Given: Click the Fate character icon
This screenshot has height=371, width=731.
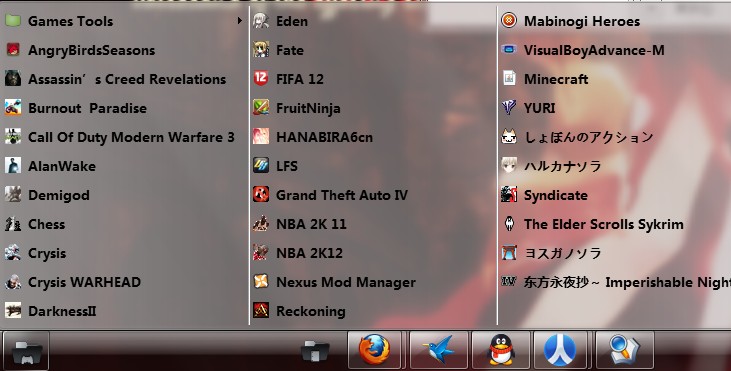Looking at the screenshot, I should (x=261, y=49).
